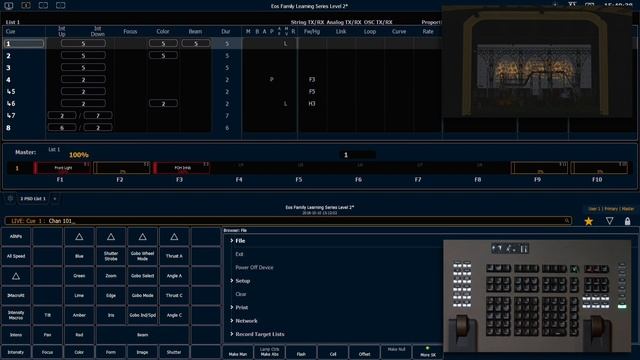Click the magnifier icon in command line

(x=567, y=221)
